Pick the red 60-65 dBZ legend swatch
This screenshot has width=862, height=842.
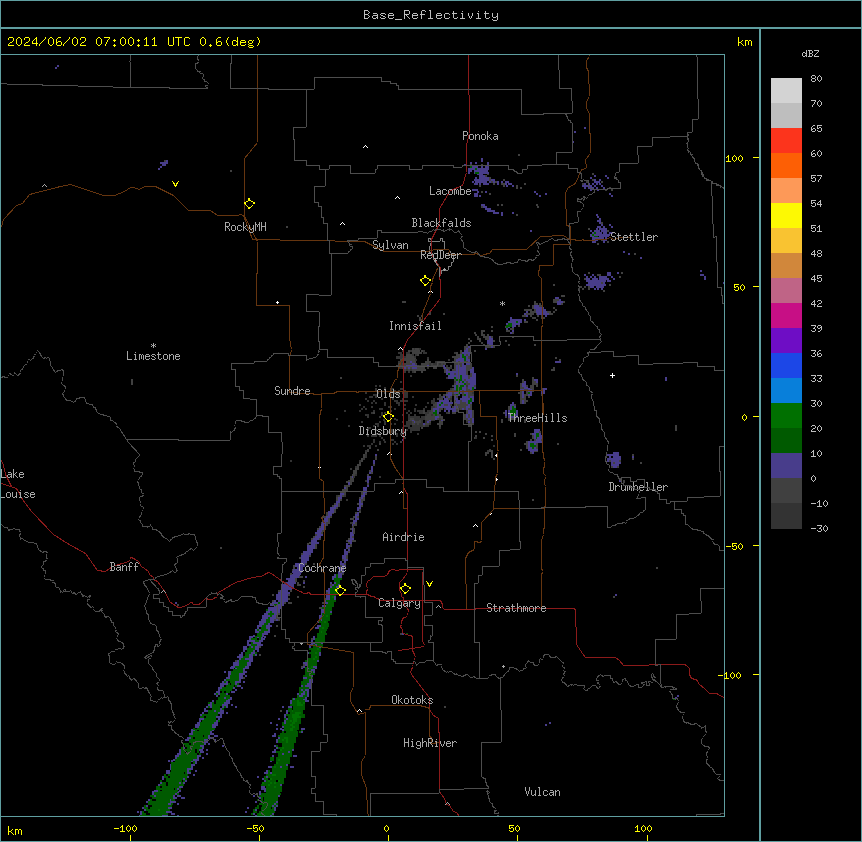(x=786, y=141)
